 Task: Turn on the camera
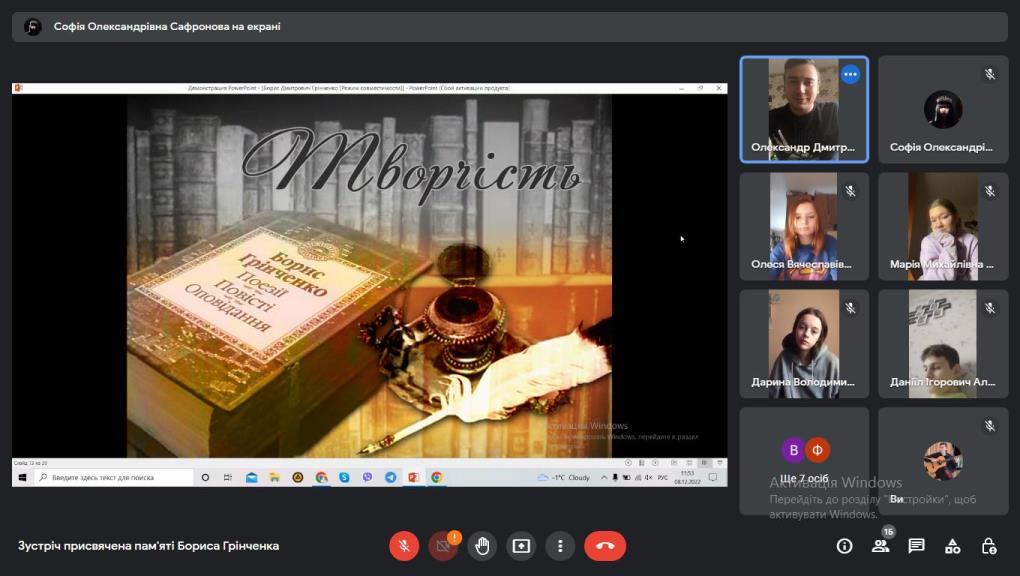(x=443, y=546)
